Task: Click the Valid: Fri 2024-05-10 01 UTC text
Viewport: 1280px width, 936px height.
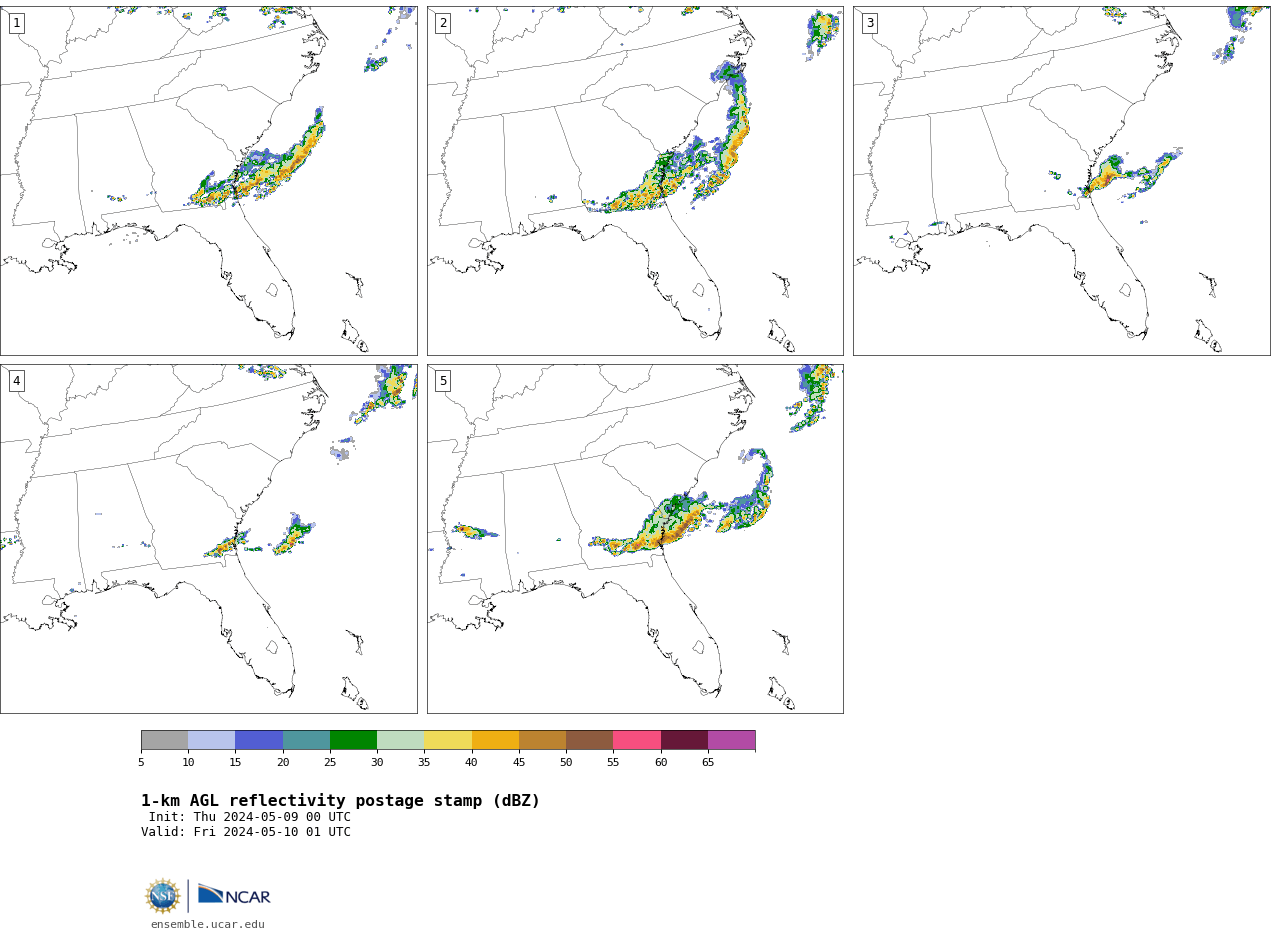Action: point(246,832)
